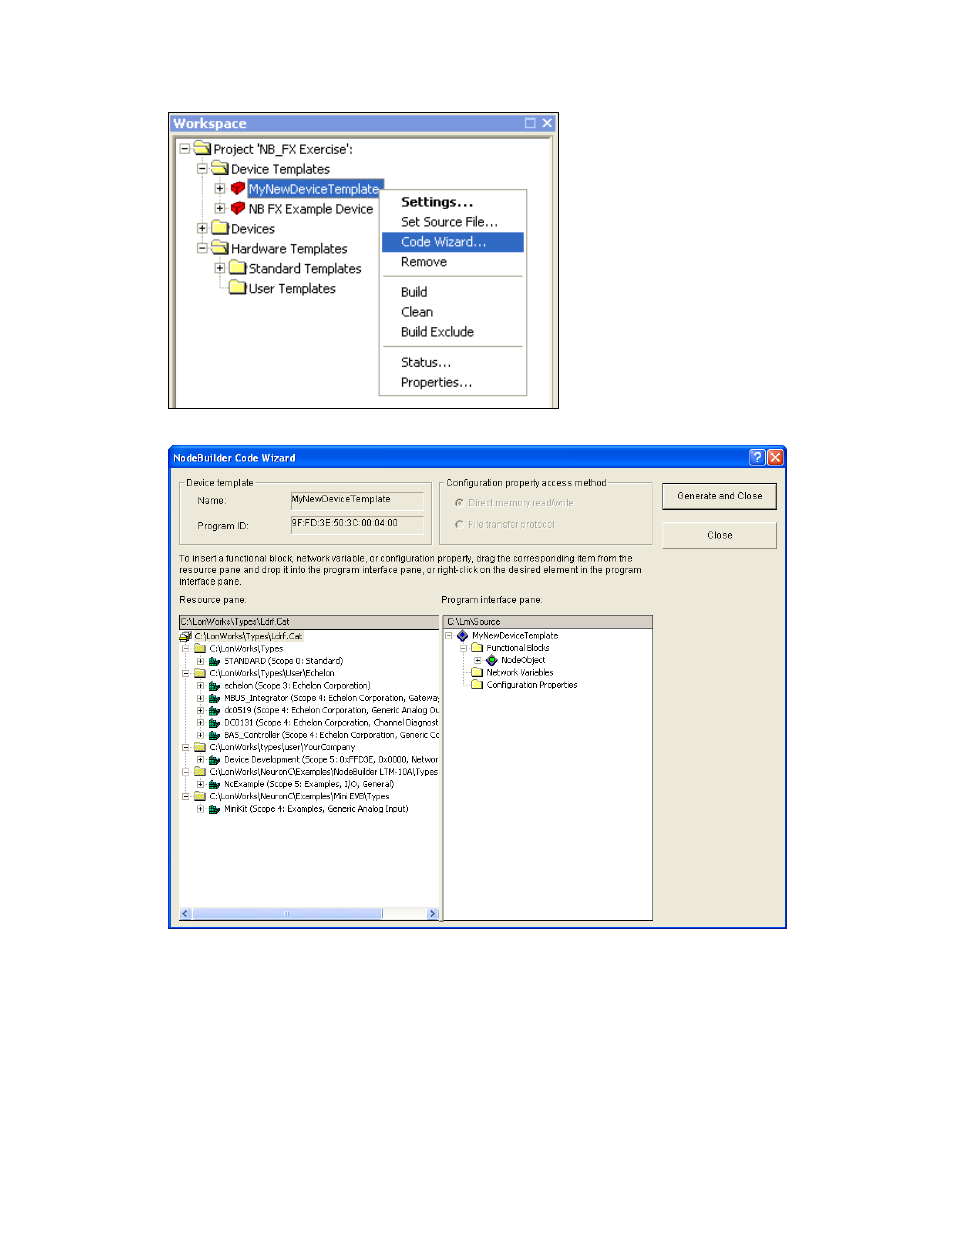Choose Code Wizard... menu entry
The image size is (954, 1235).
[453, 242]
